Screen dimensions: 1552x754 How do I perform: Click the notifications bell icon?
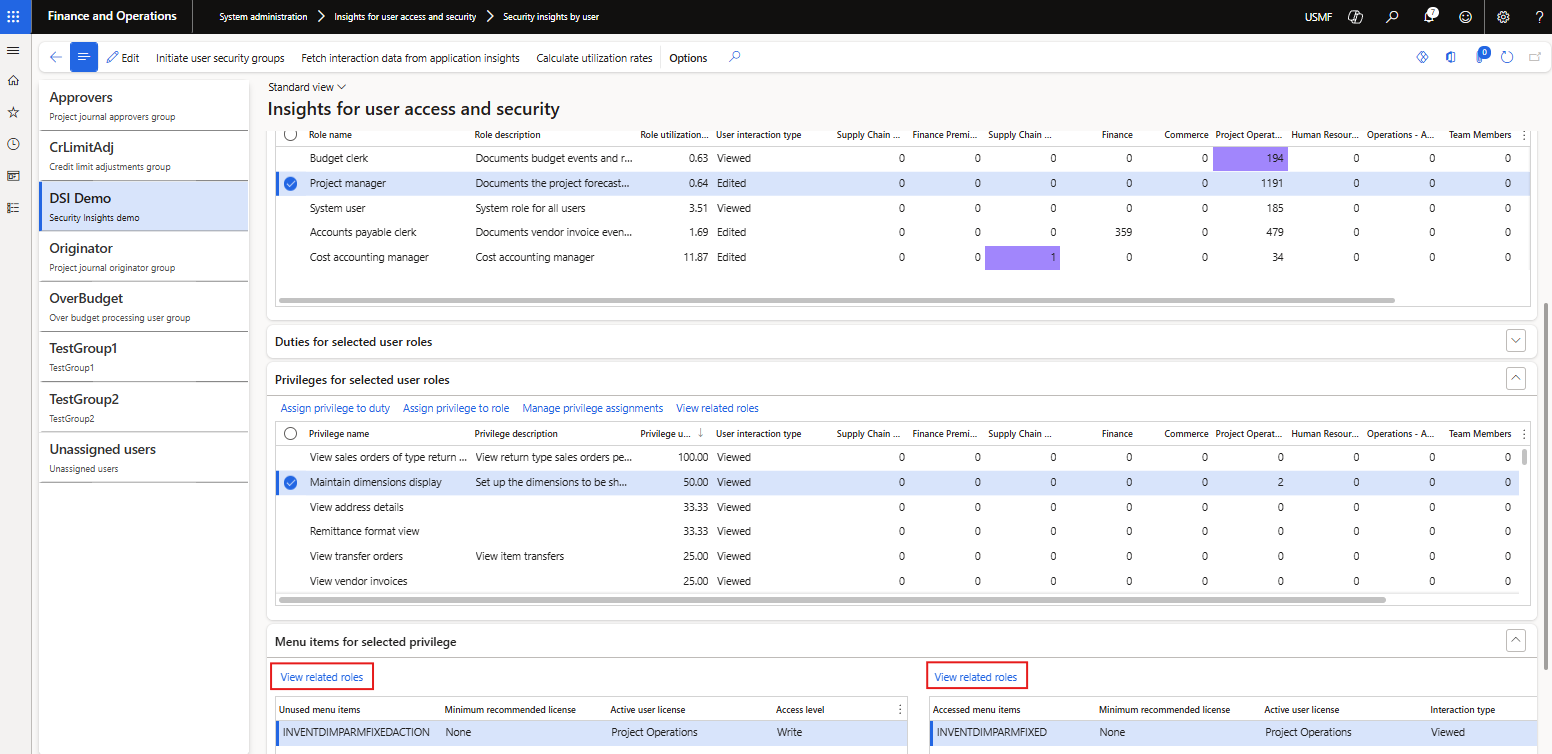(x=1430, y=16)
